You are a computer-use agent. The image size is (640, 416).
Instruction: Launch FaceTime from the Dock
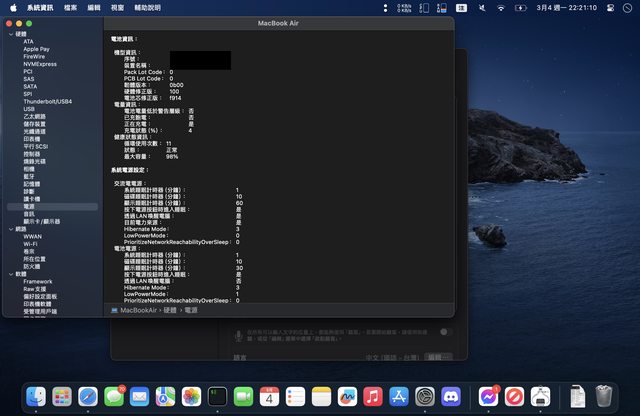tap(243, 396)
